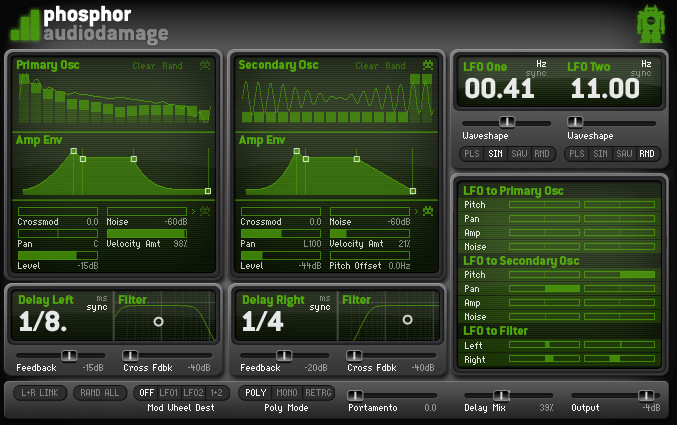This screenshot has width=677, height=425.
Task: Click the Delay Right filter cutoff handle
Action: [x=407, y=320]
